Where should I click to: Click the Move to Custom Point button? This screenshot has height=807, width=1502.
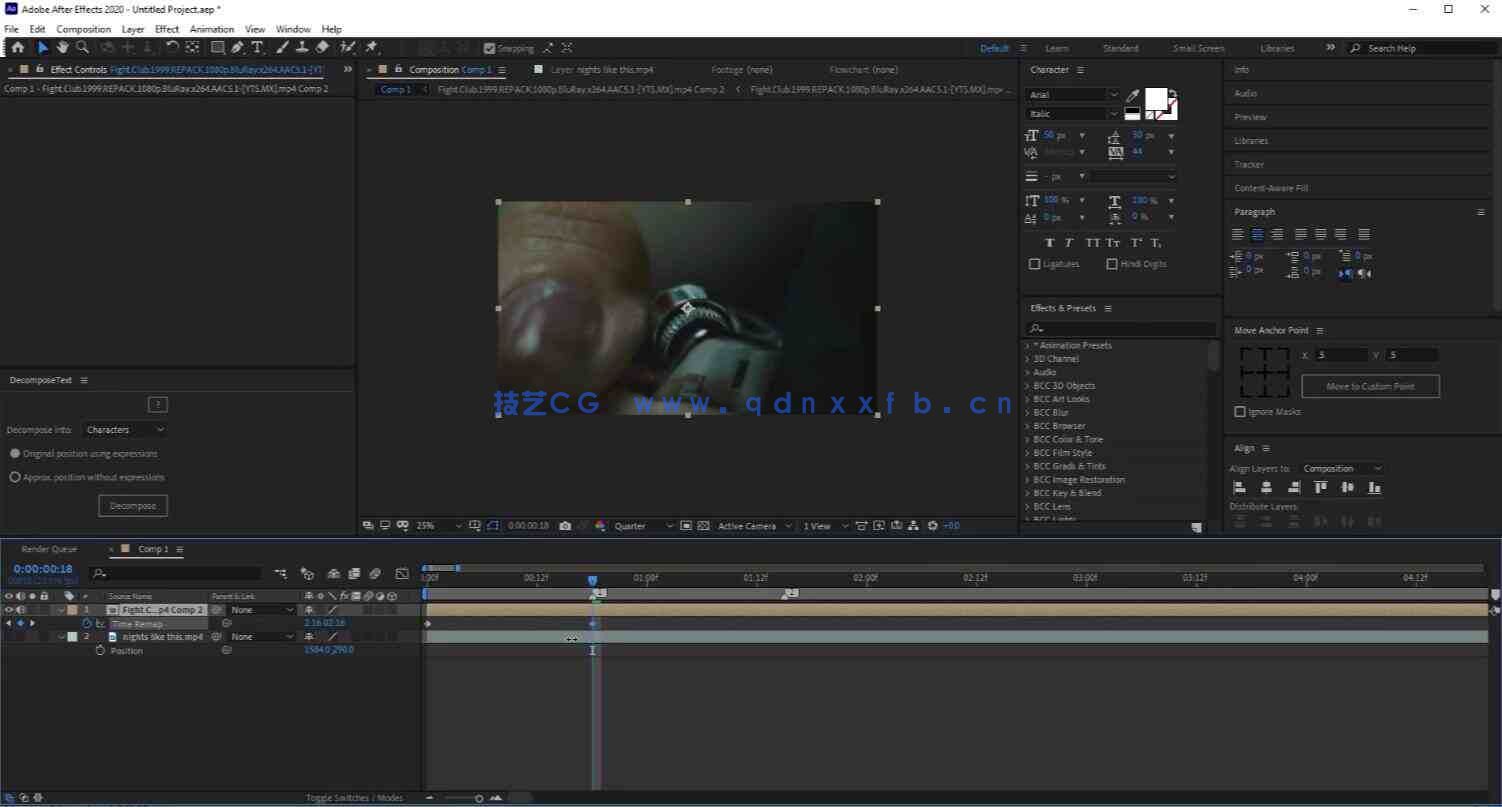tap(1370, 387)
